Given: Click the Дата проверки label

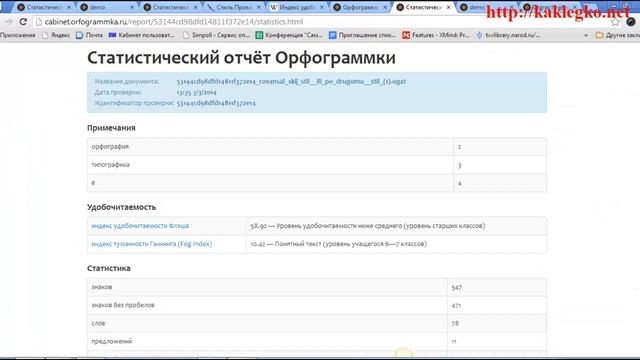Looking at the screenshot, I should (x=118, y=92).
